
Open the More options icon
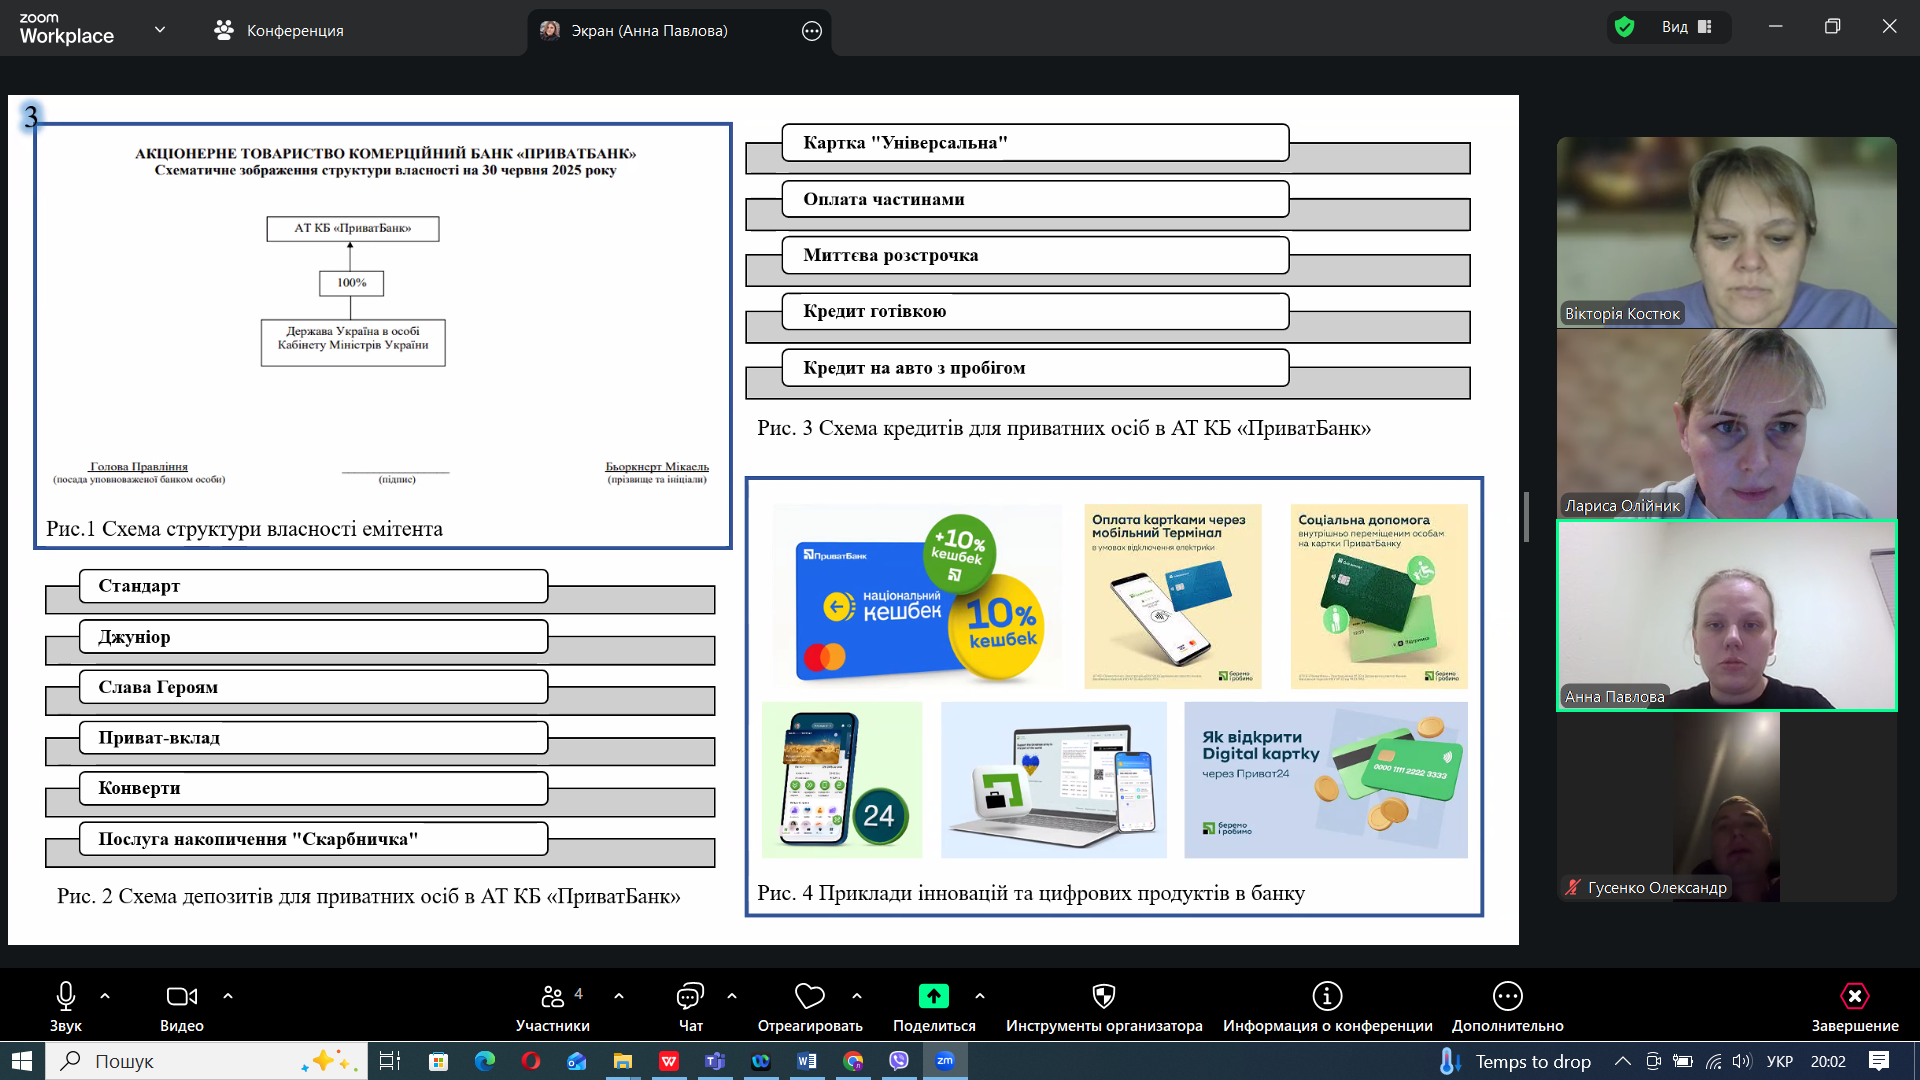tap(1507, 996)
